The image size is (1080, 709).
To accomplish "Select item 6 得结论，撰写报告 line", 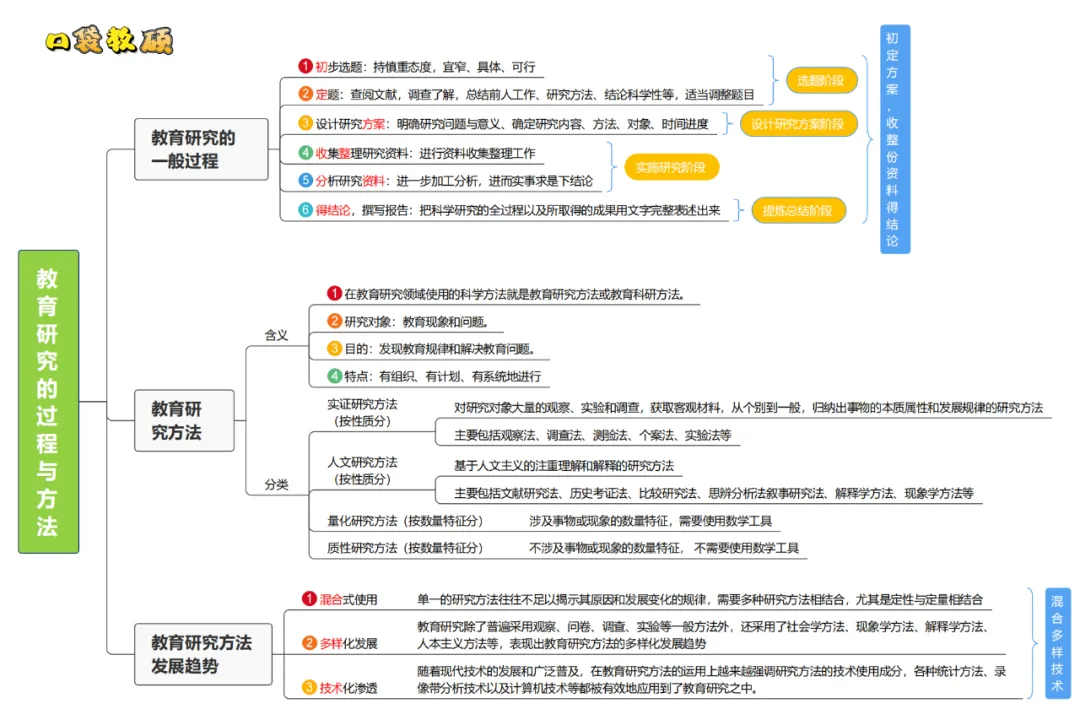I will [510, 210].
